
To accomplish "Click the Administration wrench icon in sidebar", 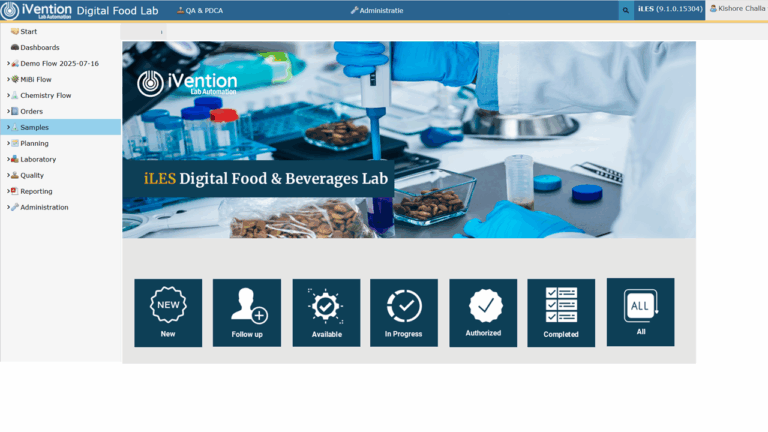I will (x=15, y=207).
